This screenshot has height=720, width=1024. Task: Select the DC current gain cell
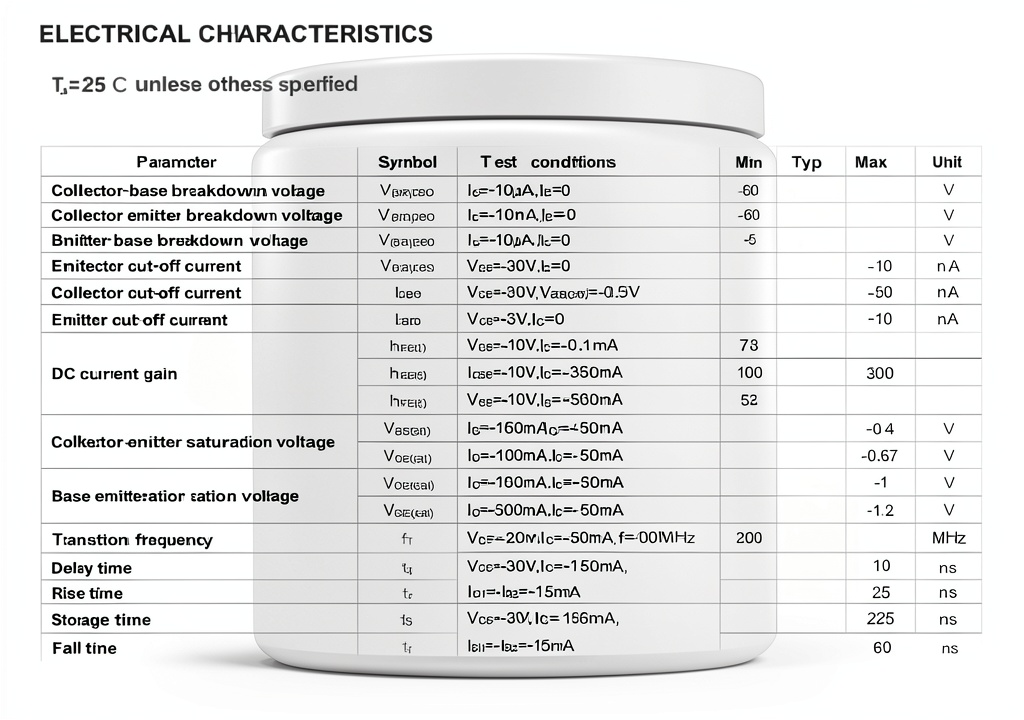point(114,374)
